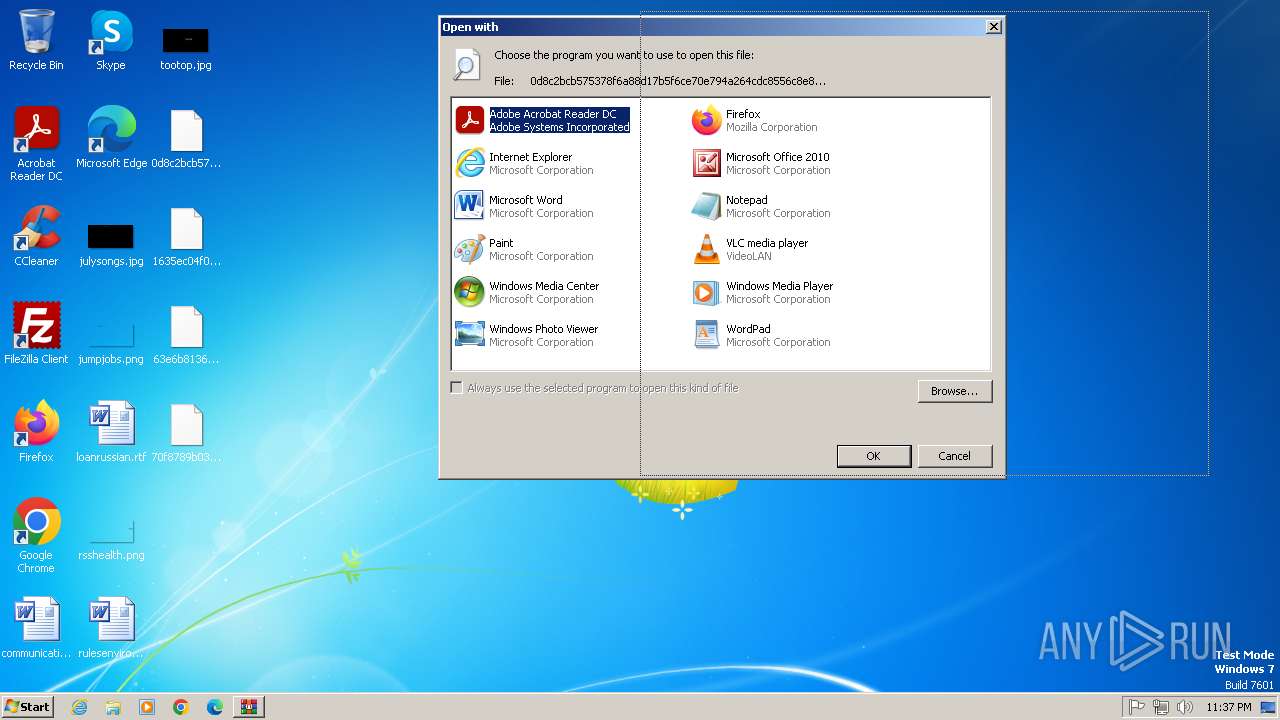Screen dimensions: 1280x720
Task: Launch Microsoft Edge from the taskbar
Action: [x=215, y=707]
